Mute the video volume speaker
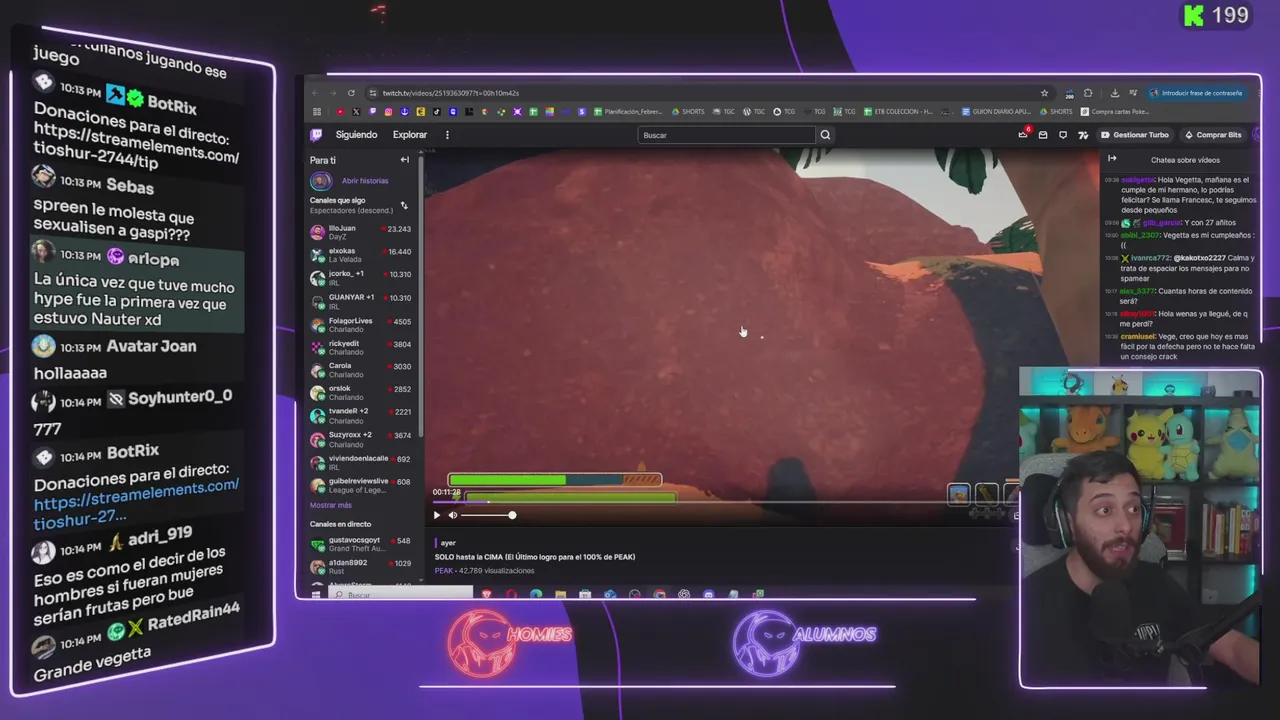Viewport: 1280px width, 720px height. 453,515
